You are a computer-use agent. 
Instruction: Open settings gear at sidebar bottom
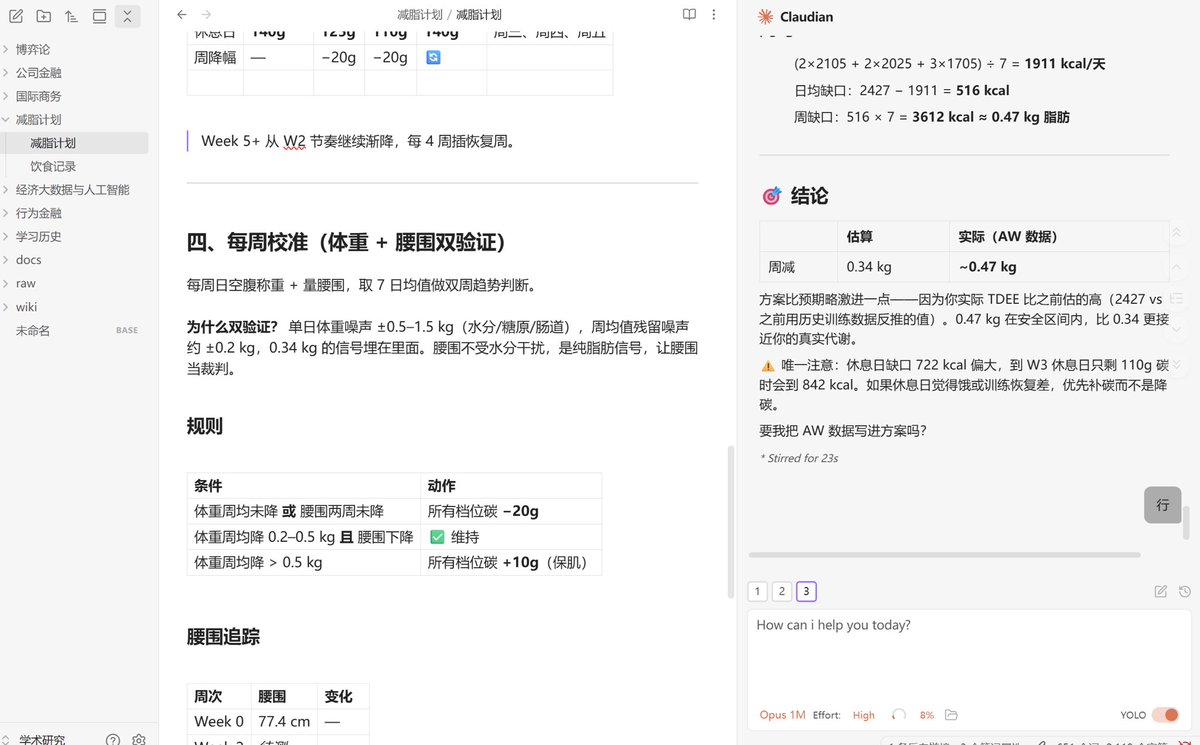click(139, 740)
